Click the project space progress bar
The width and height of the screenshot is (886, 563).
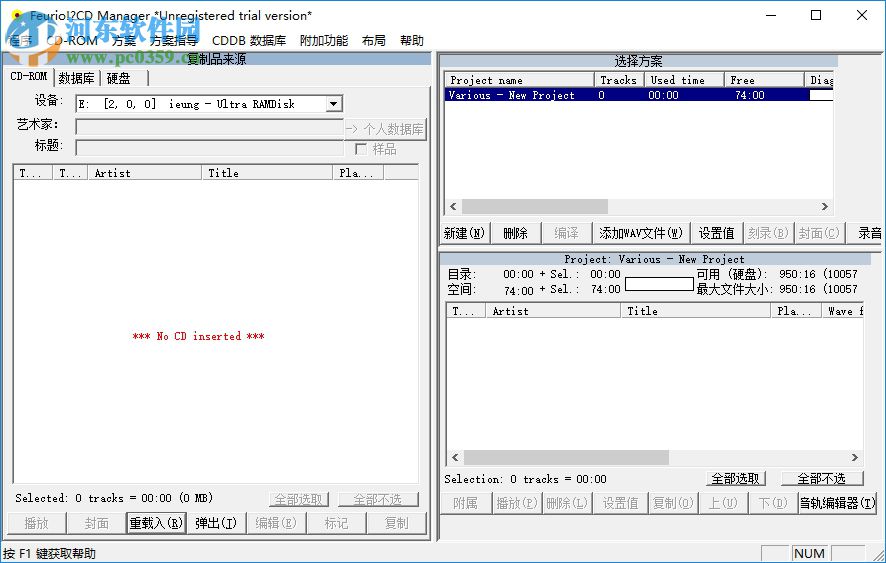tap(659, 284)
